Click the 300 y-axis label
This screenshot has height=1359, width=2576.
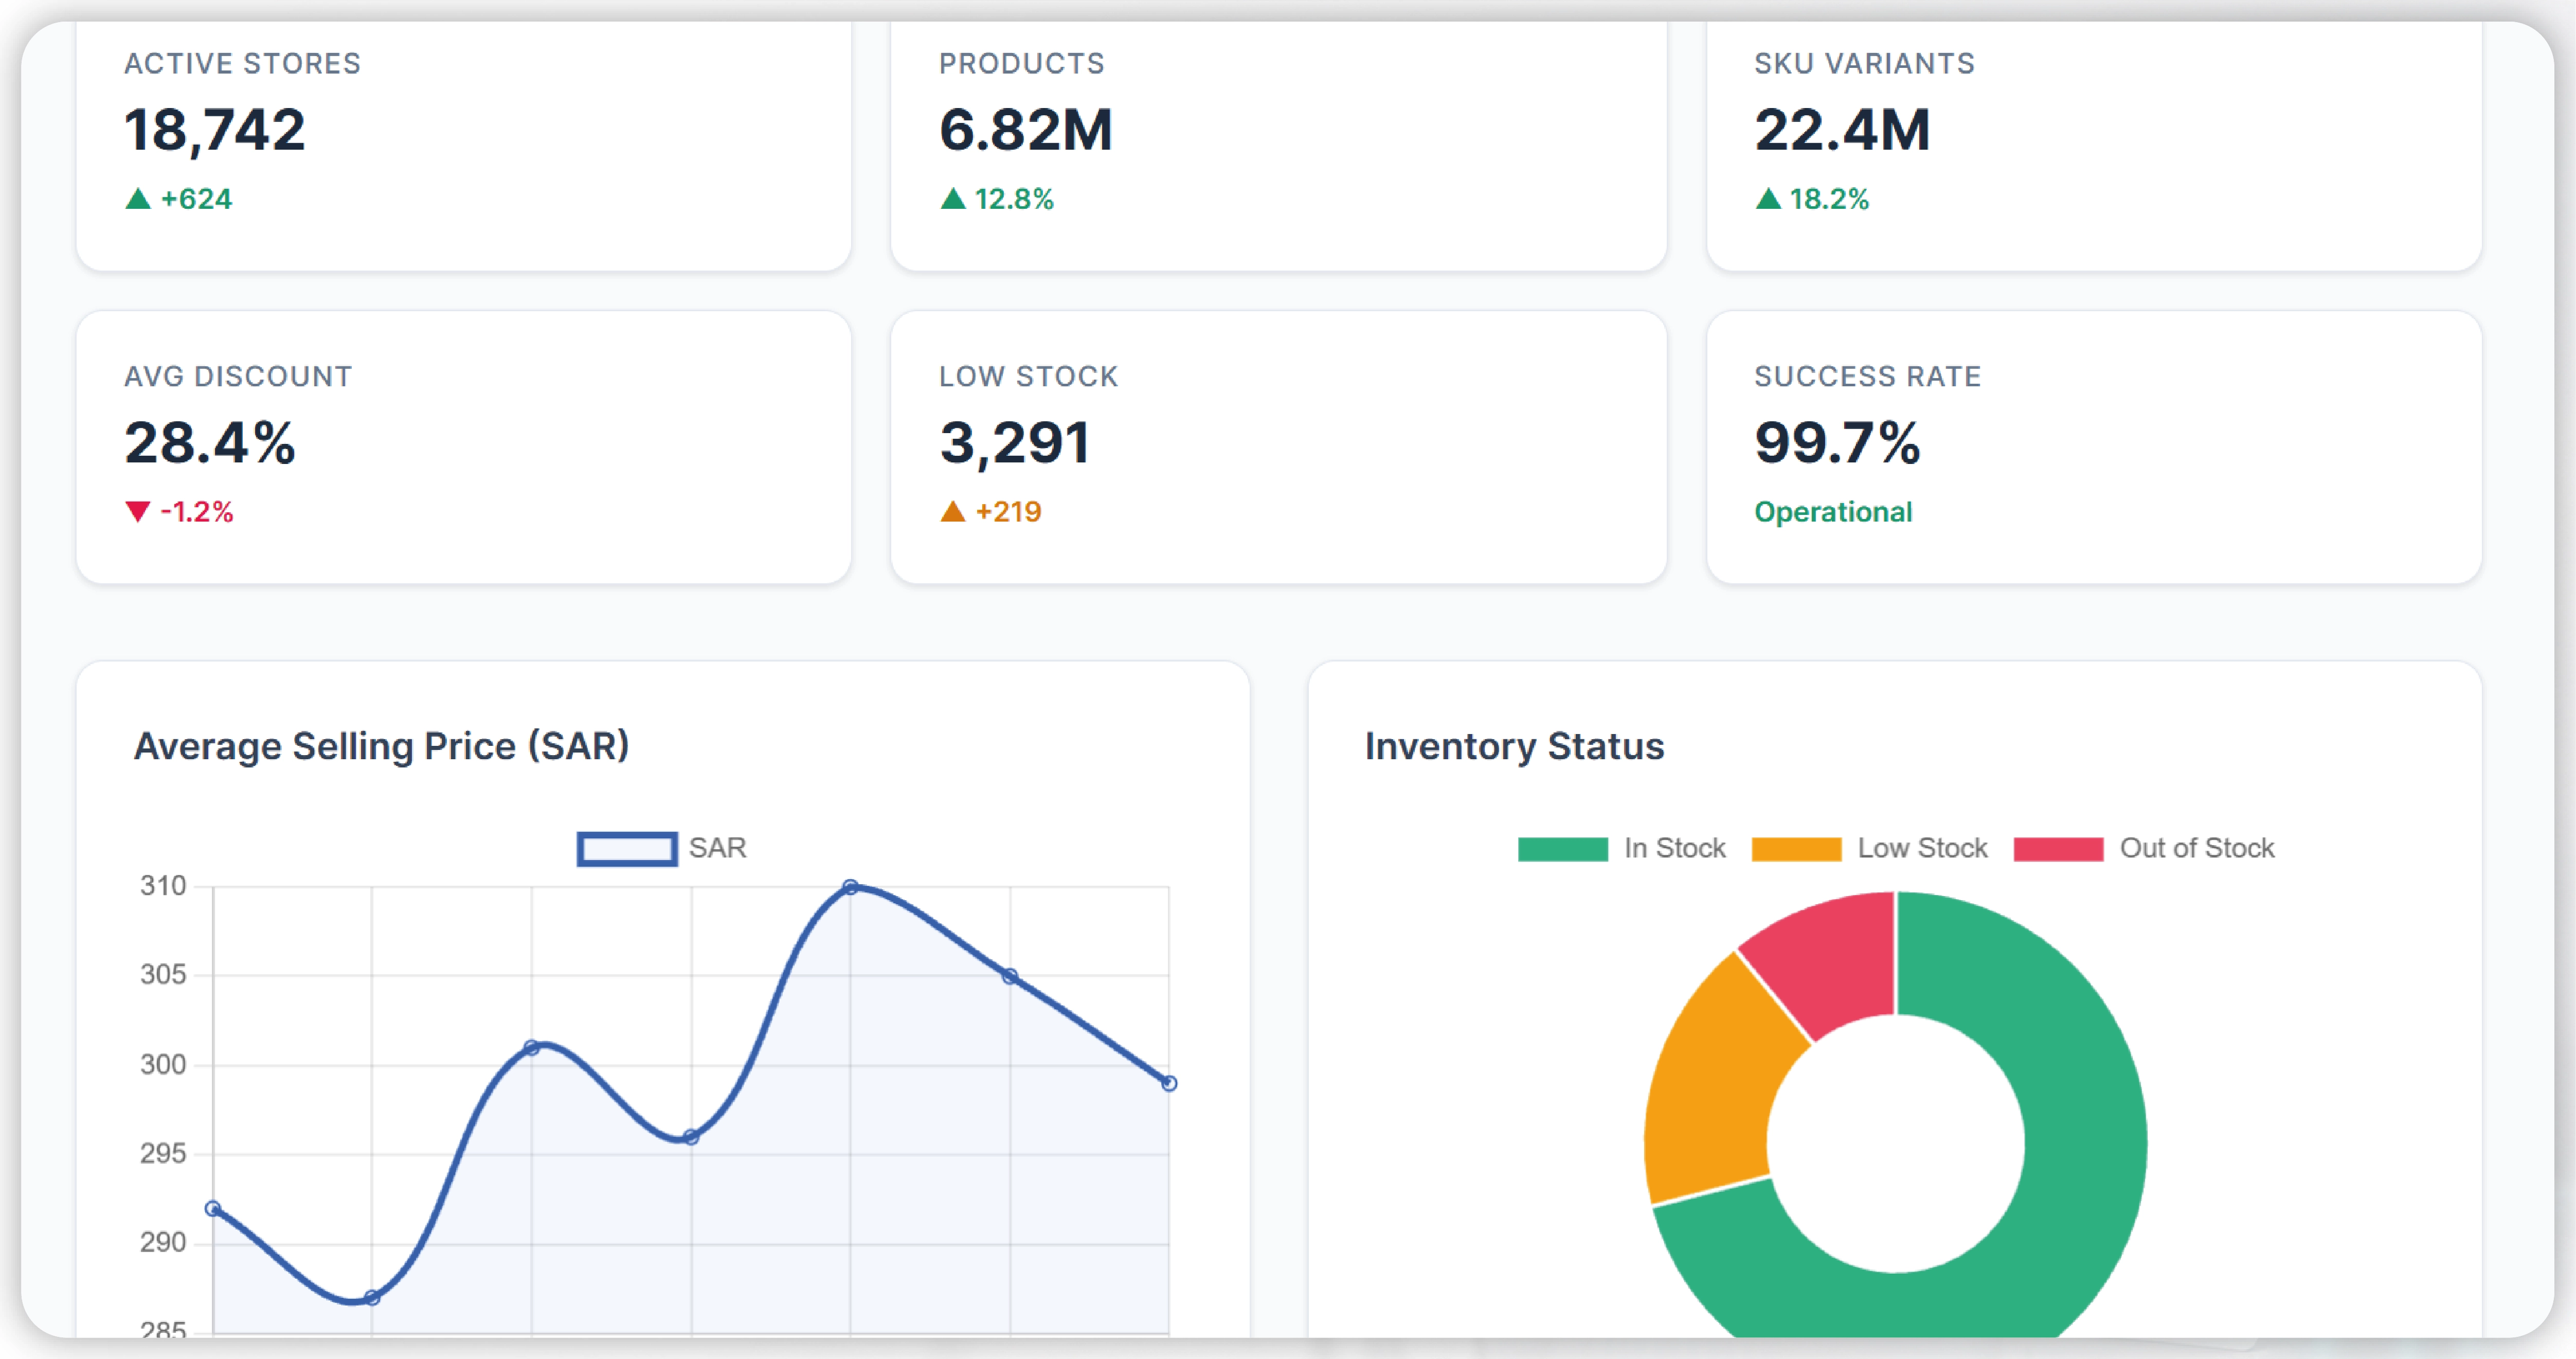[x=163, y=1065]
